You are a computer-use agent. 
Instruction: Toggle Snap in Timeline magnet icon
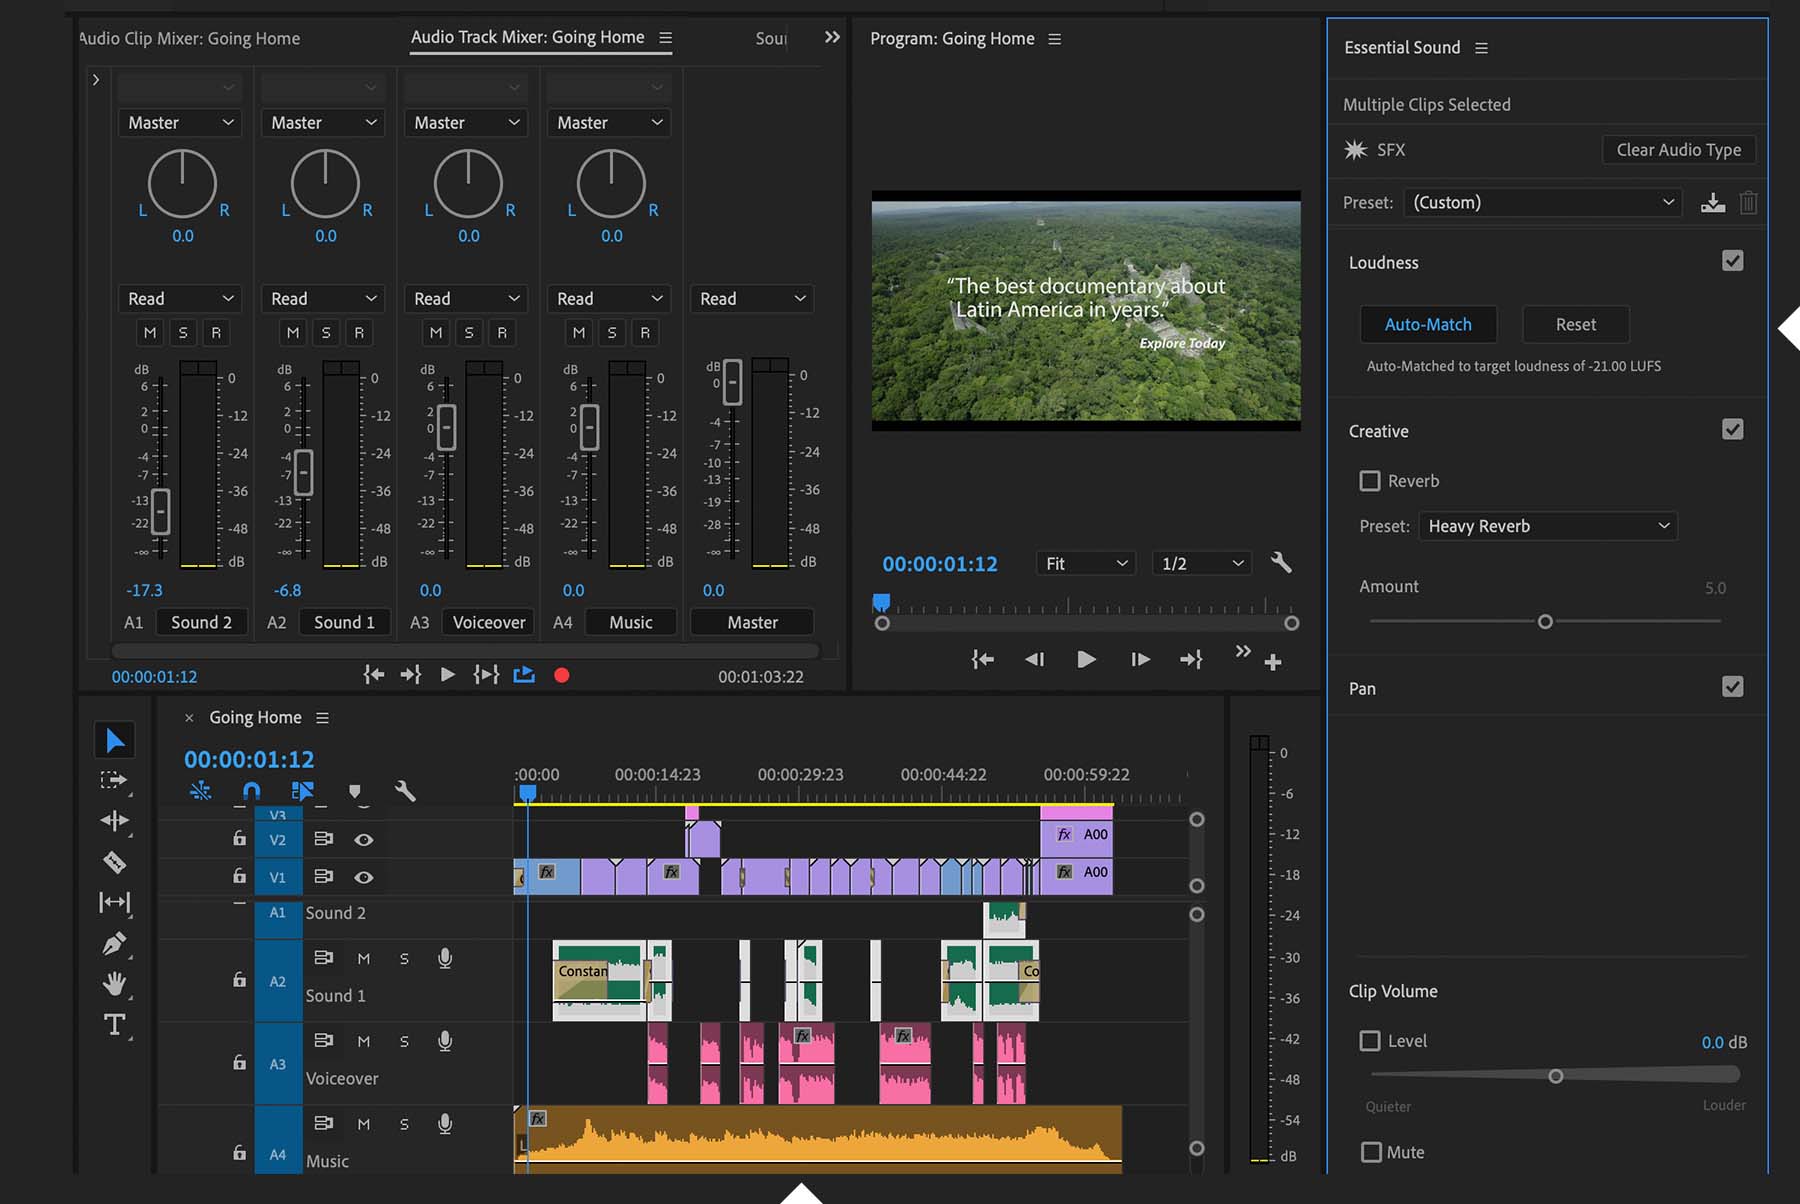(x=251, y=791)
